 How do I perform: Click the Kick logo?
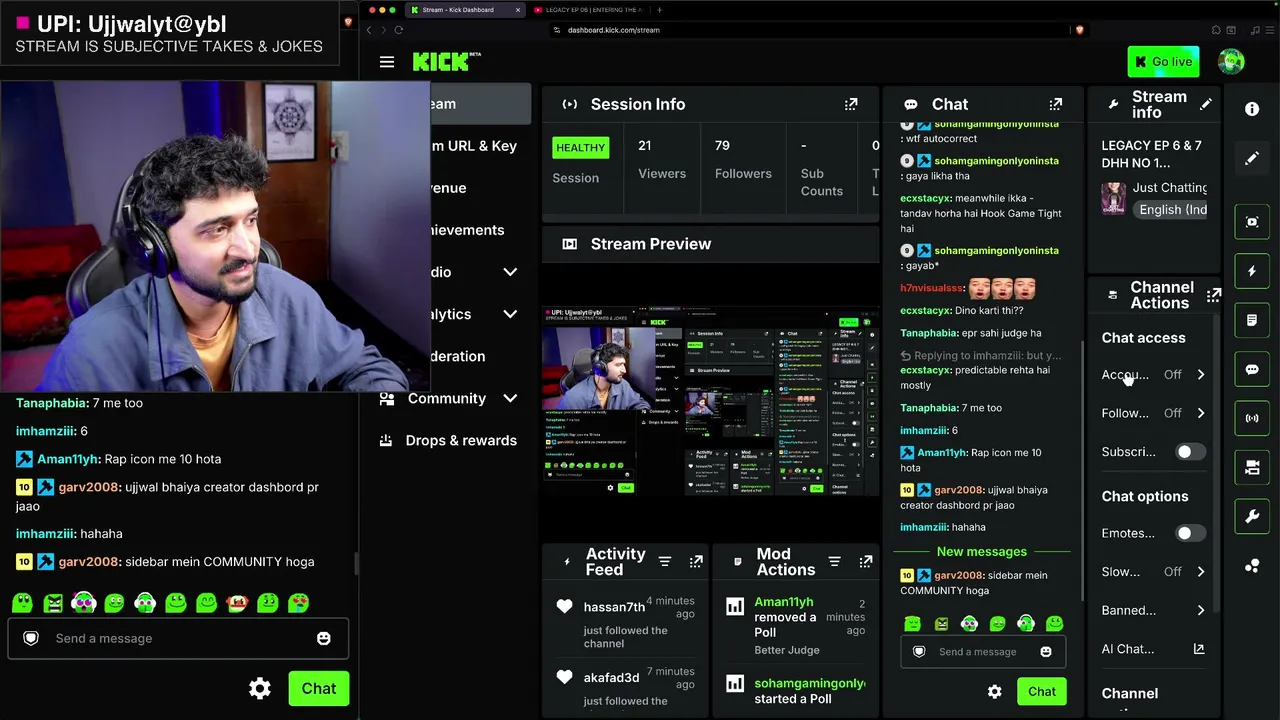pyautogui.click(x=447, y=62)
